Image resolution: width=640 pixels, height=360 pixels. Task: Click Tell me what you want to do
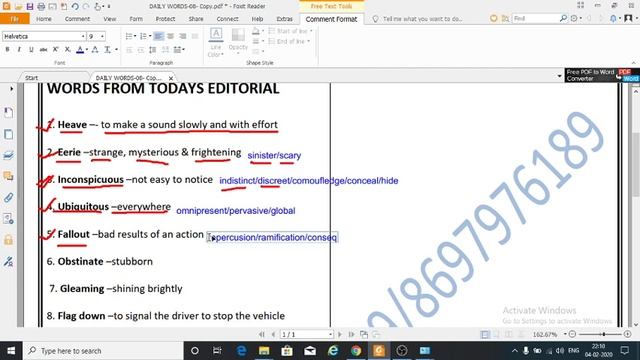422,19
